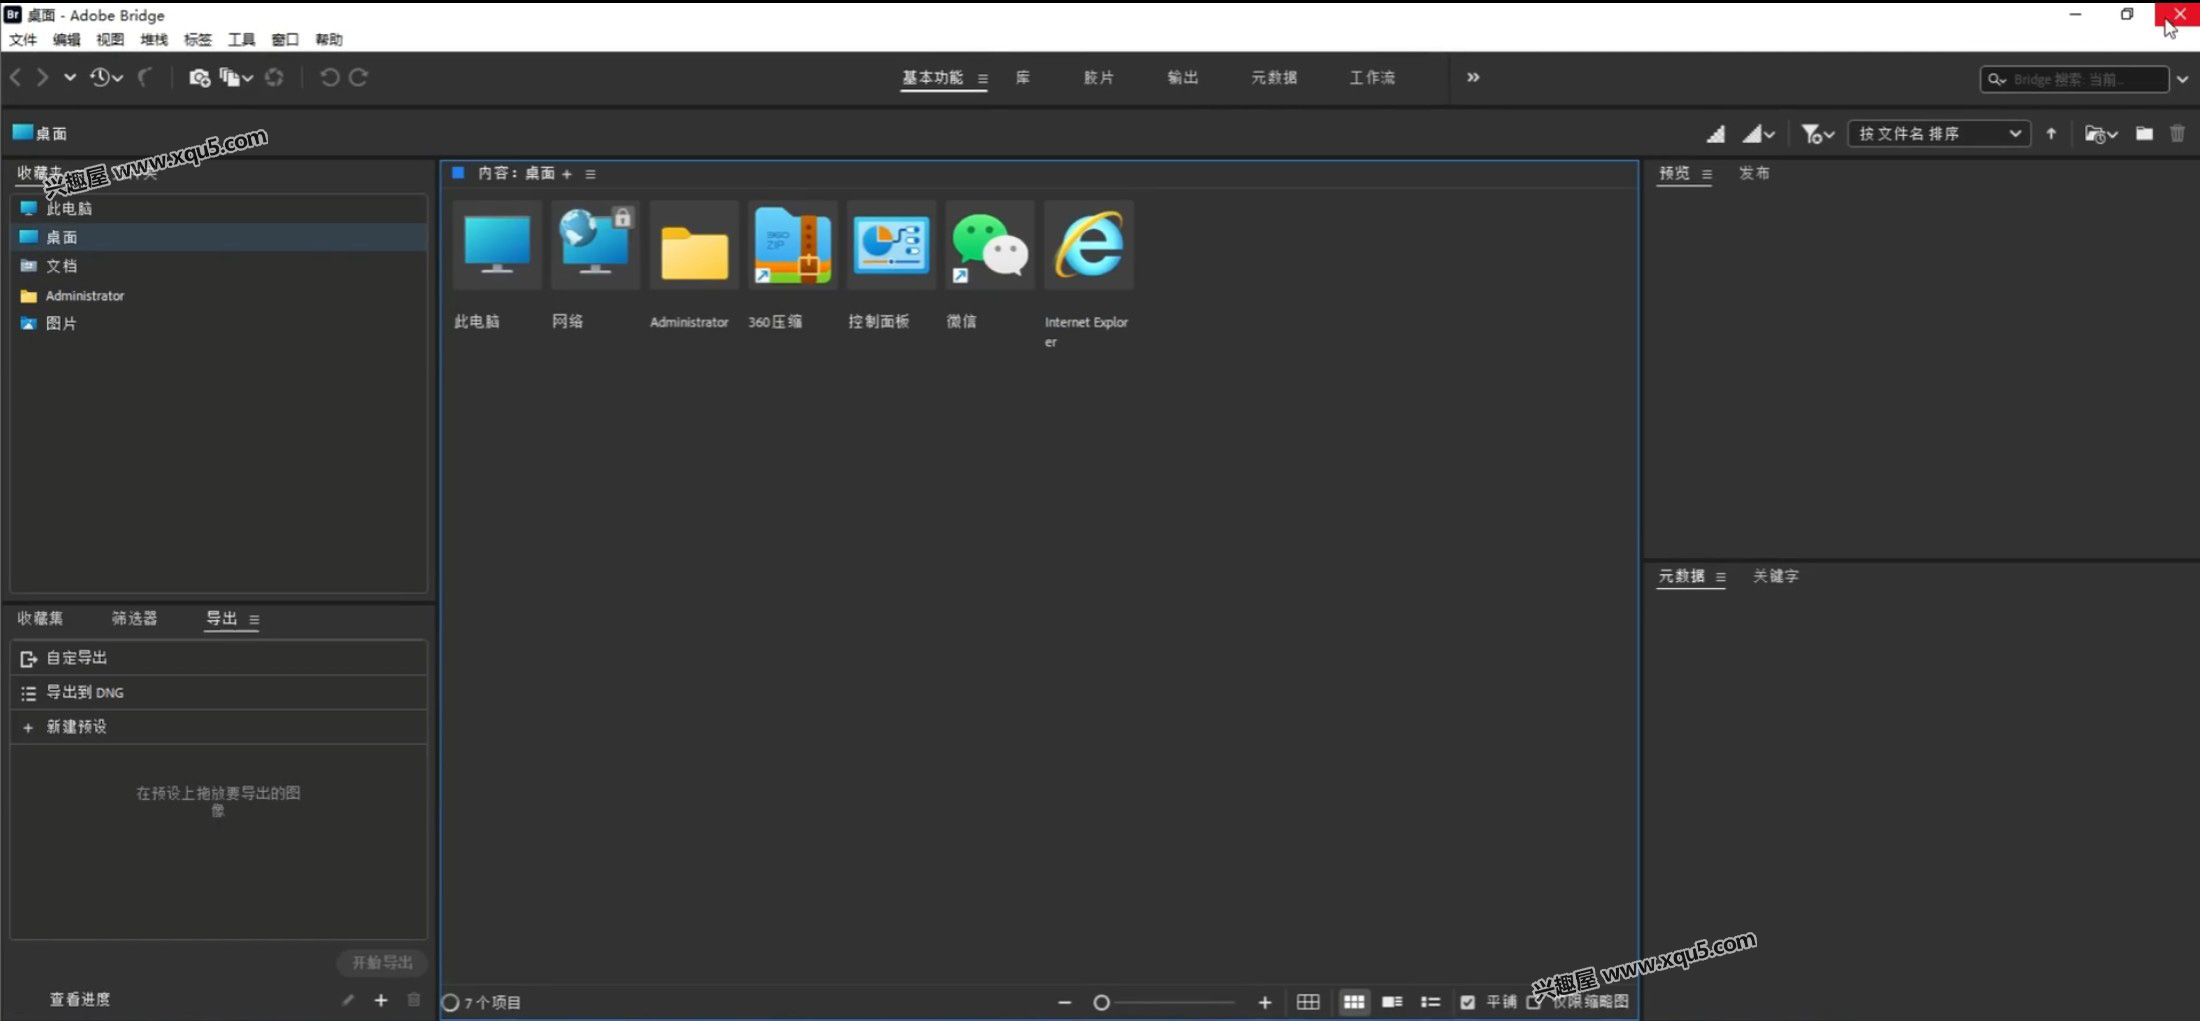
Task: Open the sort by filename combo box
Action: pyautogui.click(x=1939, y=133)
